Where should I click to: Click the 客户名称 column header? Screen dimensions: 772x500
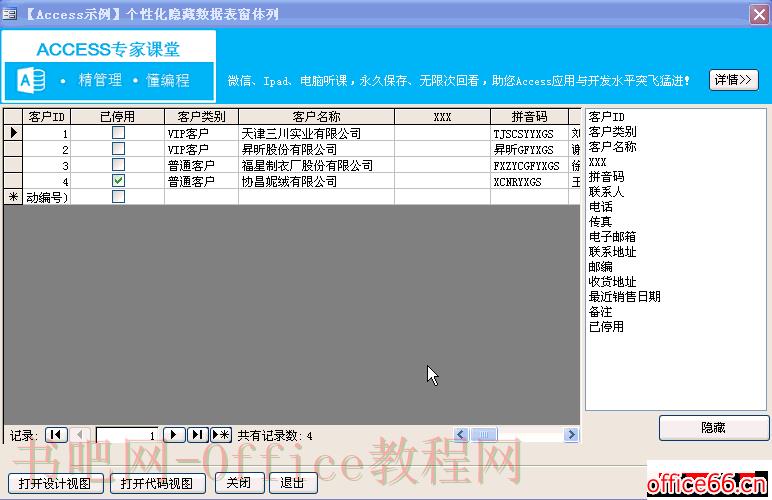pos(317,117)
